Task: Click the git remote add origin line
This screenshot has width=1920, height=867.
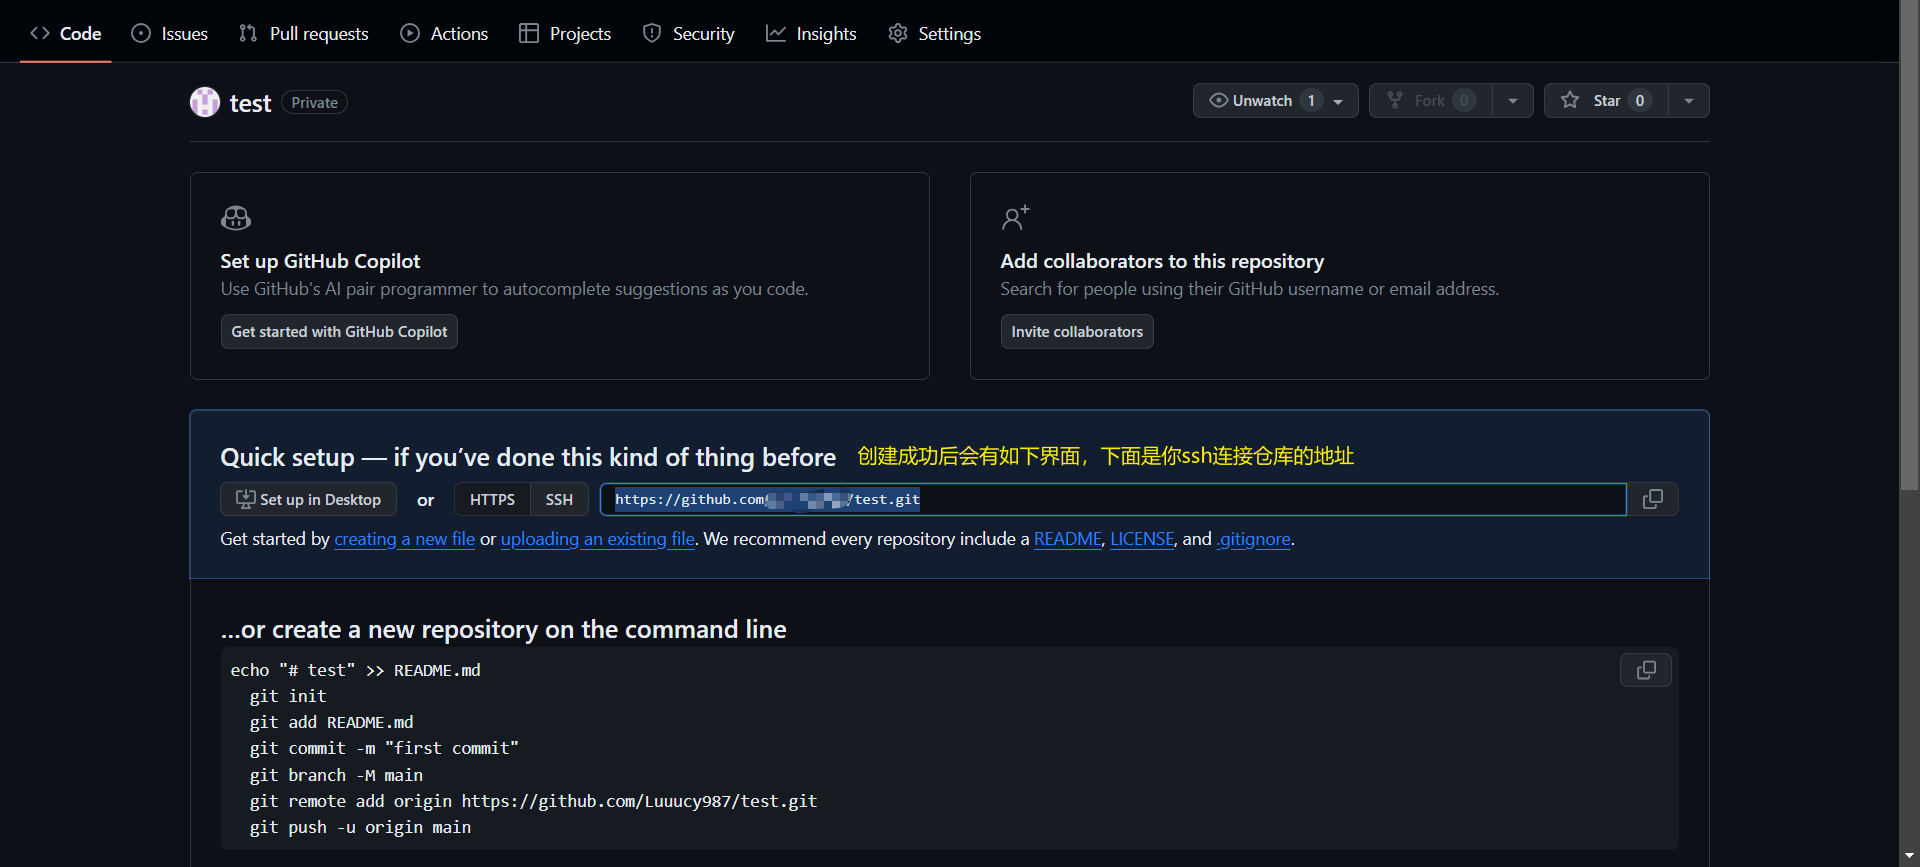Action: pyautogui.click(x=533, y=801)
